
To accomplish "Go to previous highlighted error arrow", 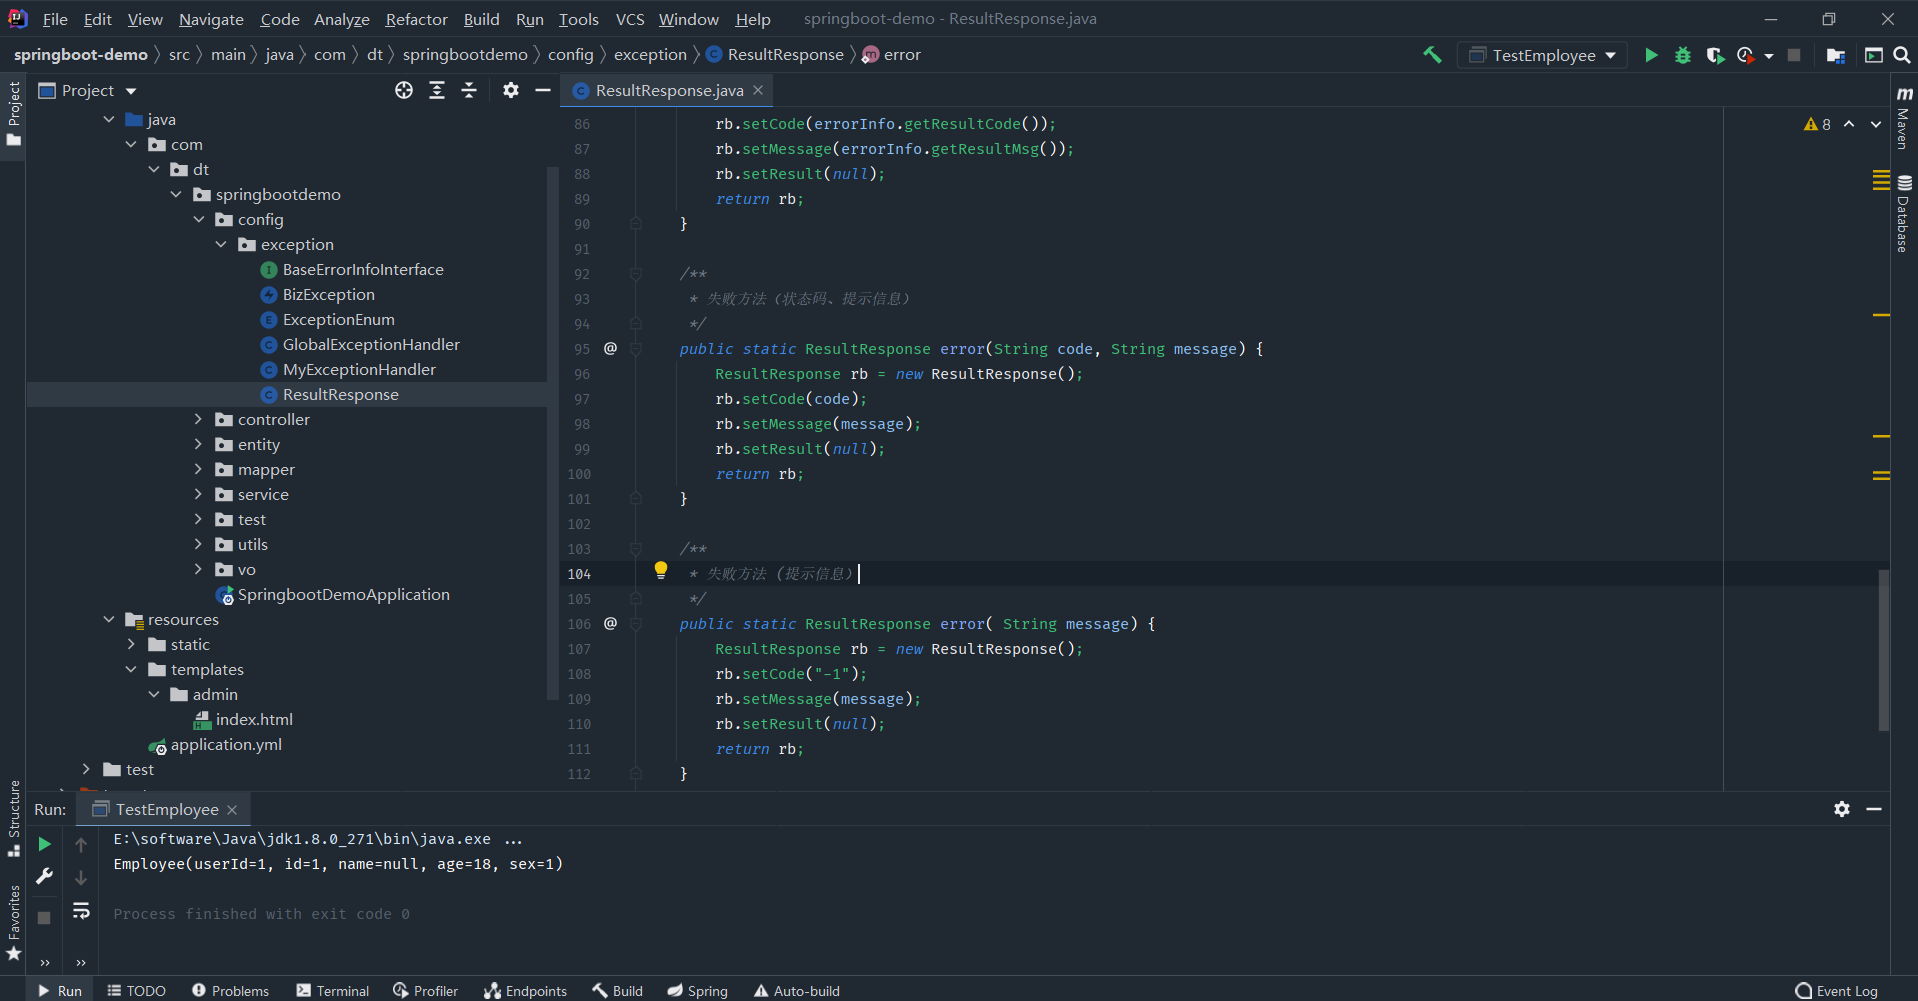I will click(1849, 124).
